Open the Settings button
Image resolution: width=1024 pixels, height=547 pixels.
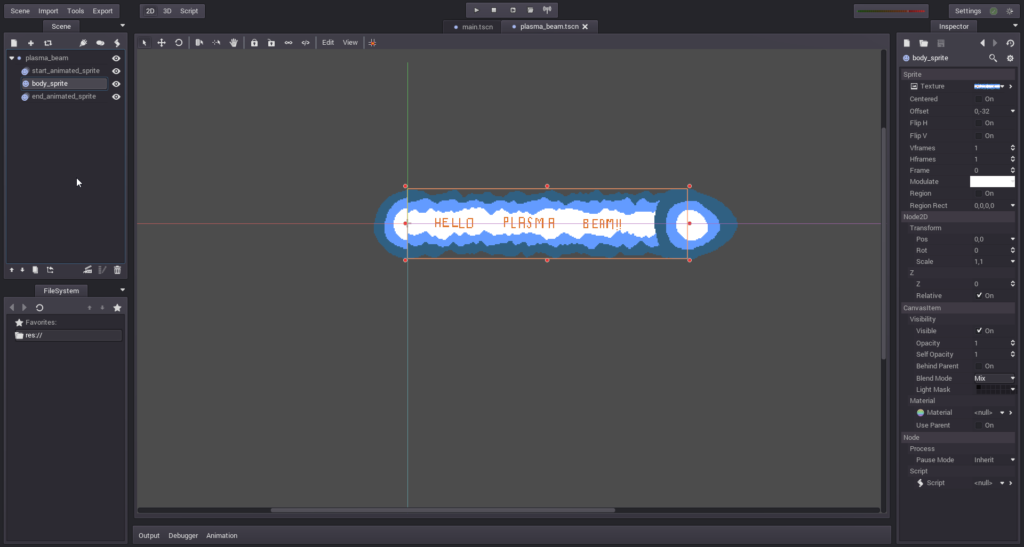click(x=968, y=11)
